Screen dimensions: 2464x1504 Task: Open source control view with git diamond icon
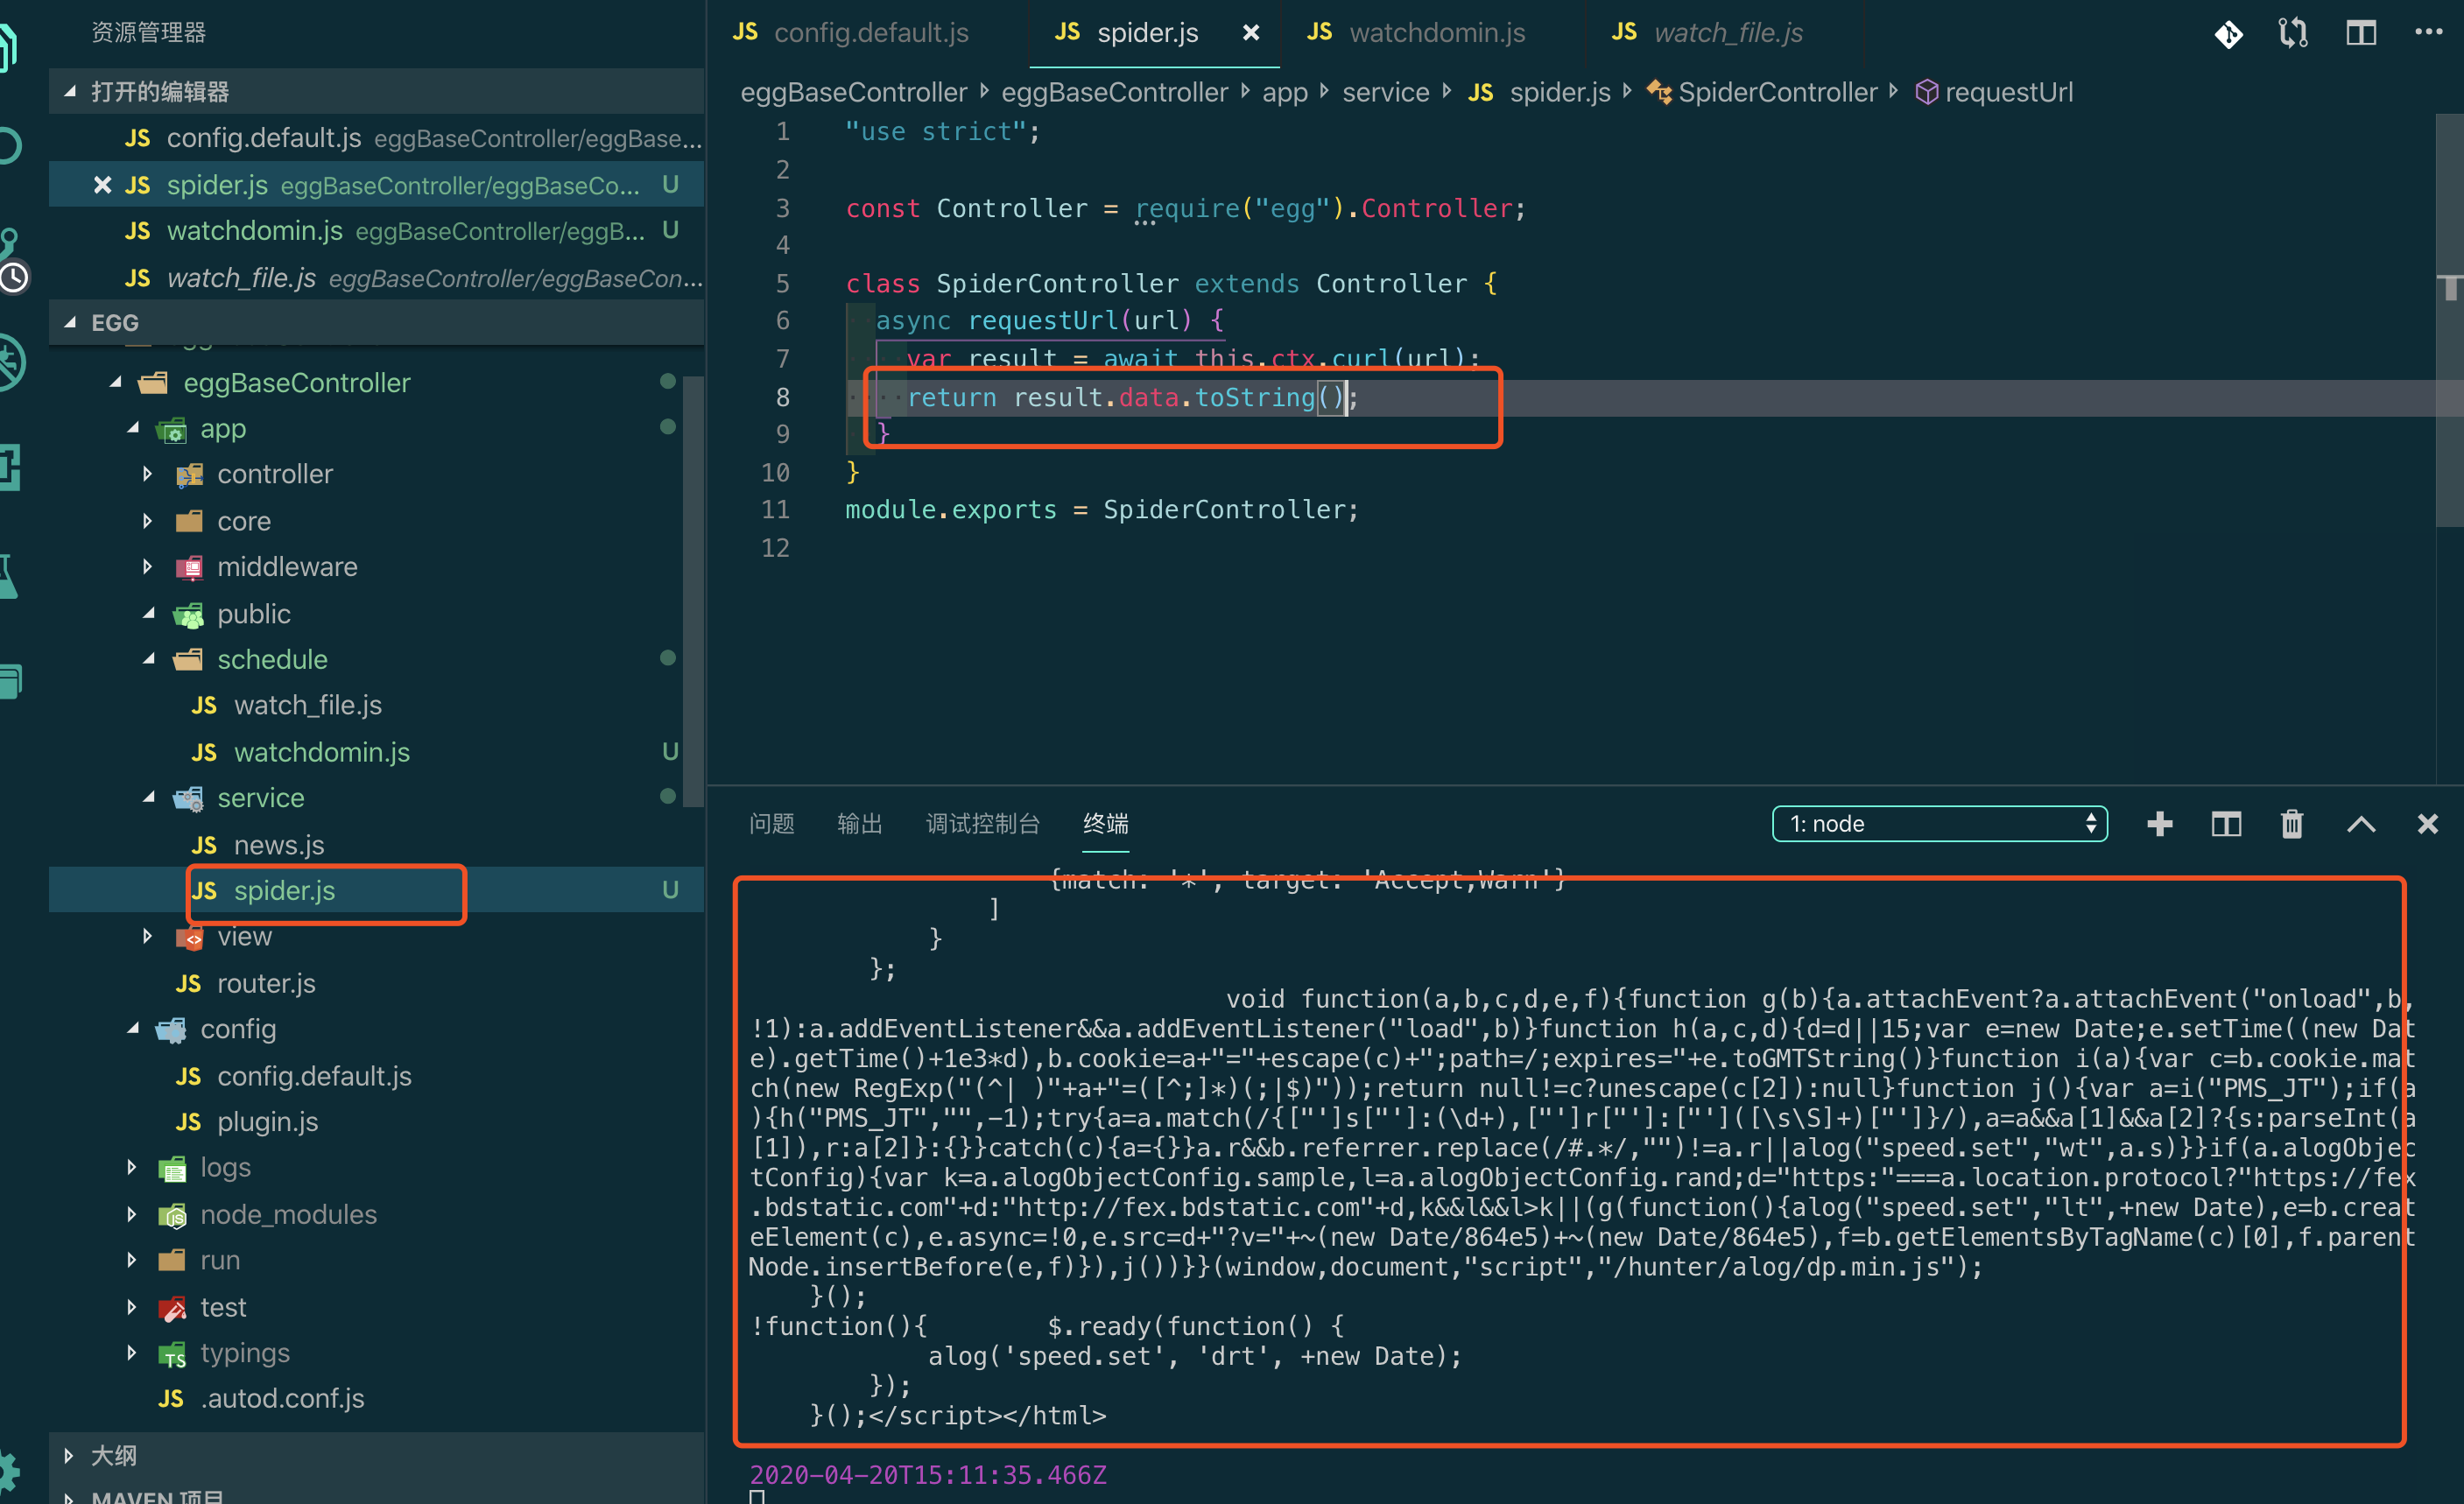2229,34
